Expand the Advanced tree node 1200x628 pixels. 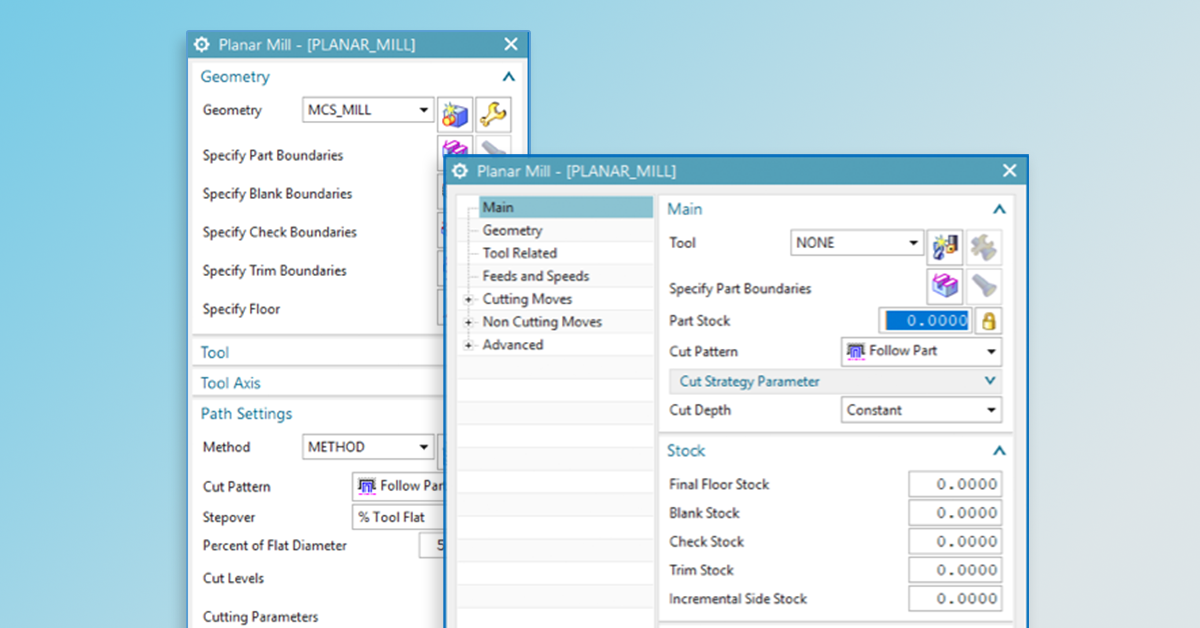[x=468, y=345]
